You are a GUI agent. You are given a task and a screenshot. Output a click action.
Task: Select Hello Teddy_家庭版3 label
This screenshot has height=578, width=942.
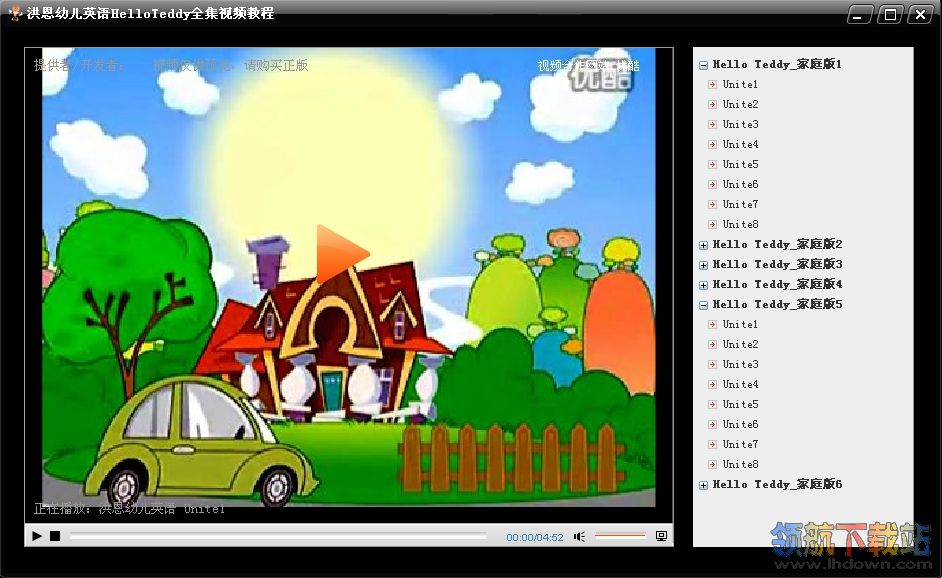click(777, 264)
